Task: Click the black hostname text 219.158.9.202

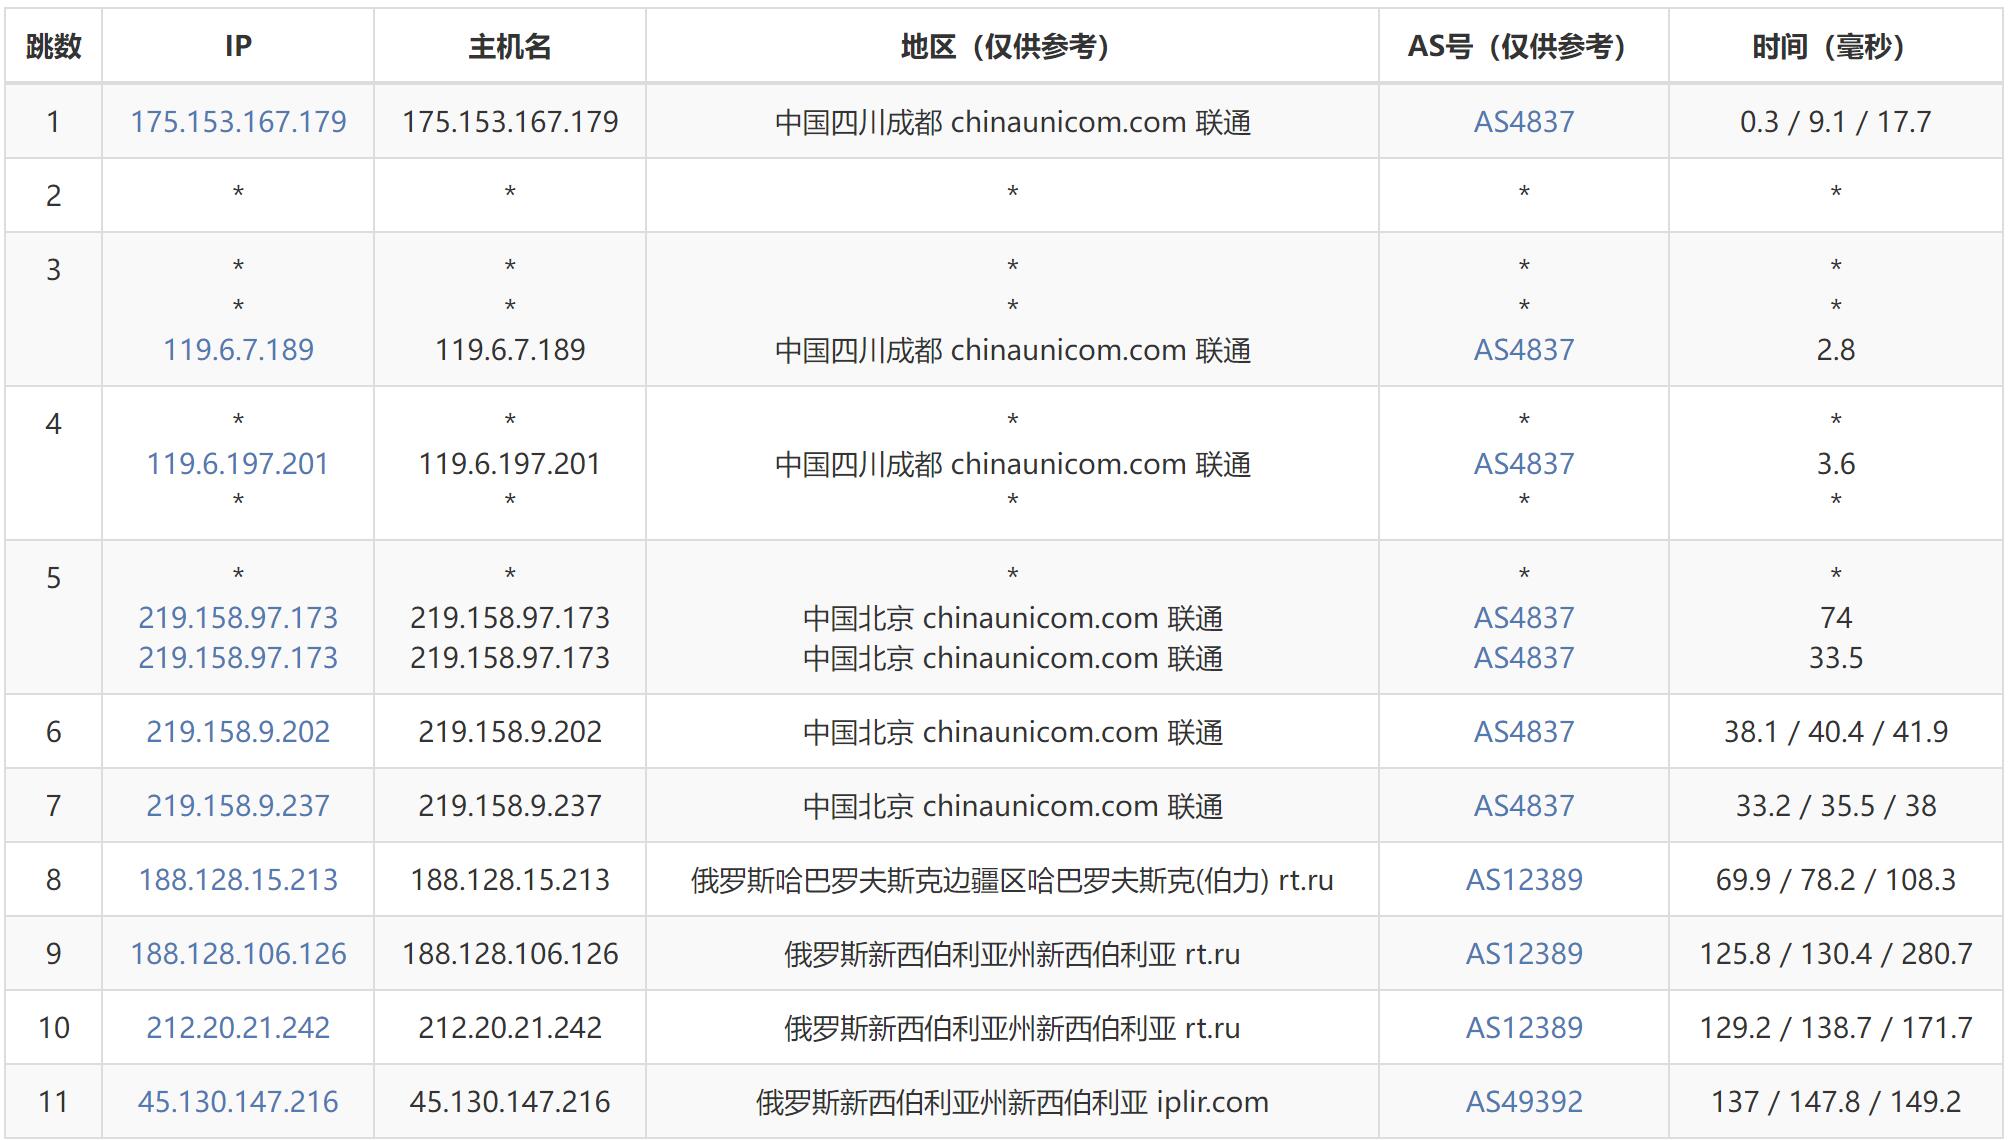Action: click(x=510, y=732)
